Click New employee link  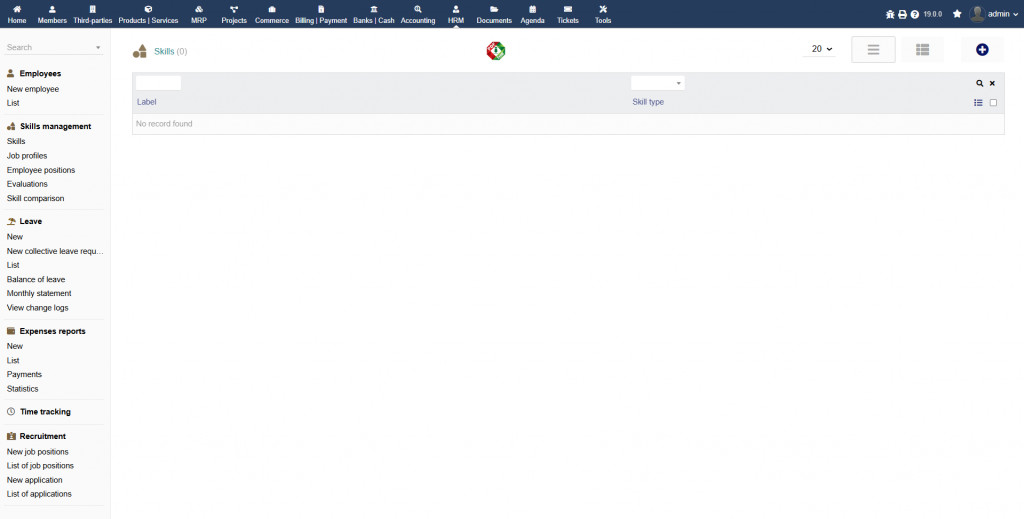pyautogui.click(x=33, y=89)
